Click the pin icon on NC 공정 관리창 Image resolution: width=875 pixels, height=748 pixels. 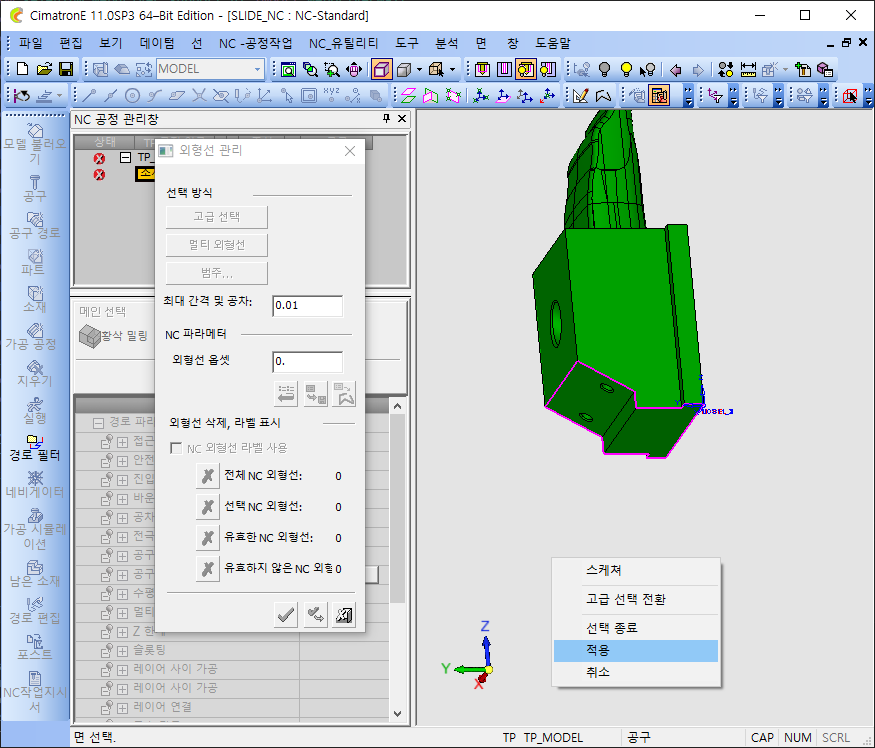[x=386, y=118]
